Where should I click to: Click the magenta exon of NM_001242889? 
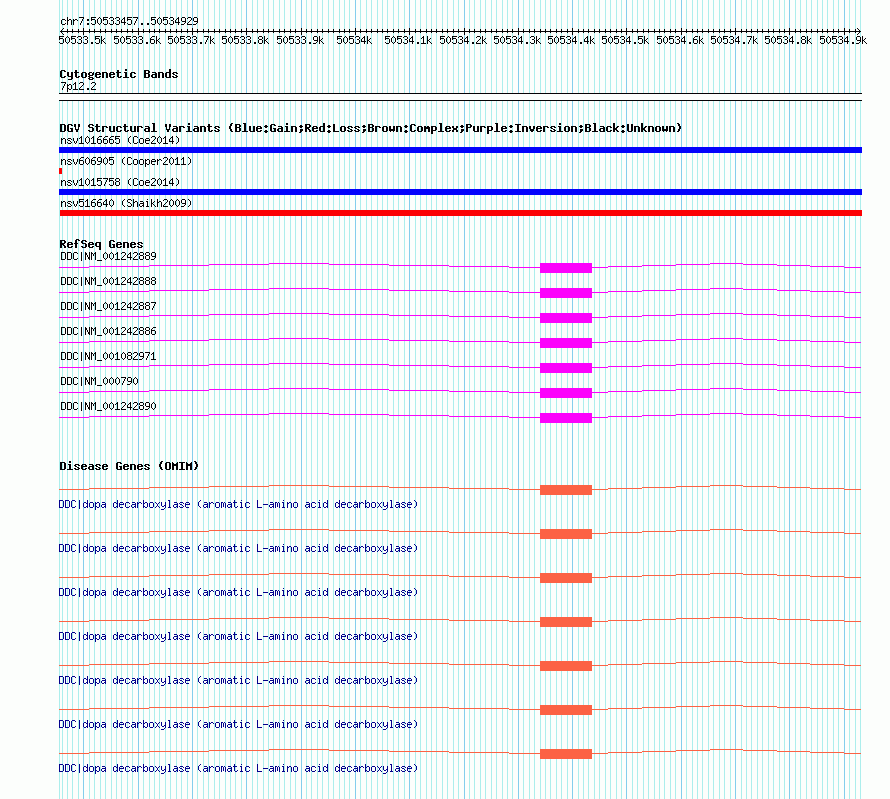tap(566, 268)
